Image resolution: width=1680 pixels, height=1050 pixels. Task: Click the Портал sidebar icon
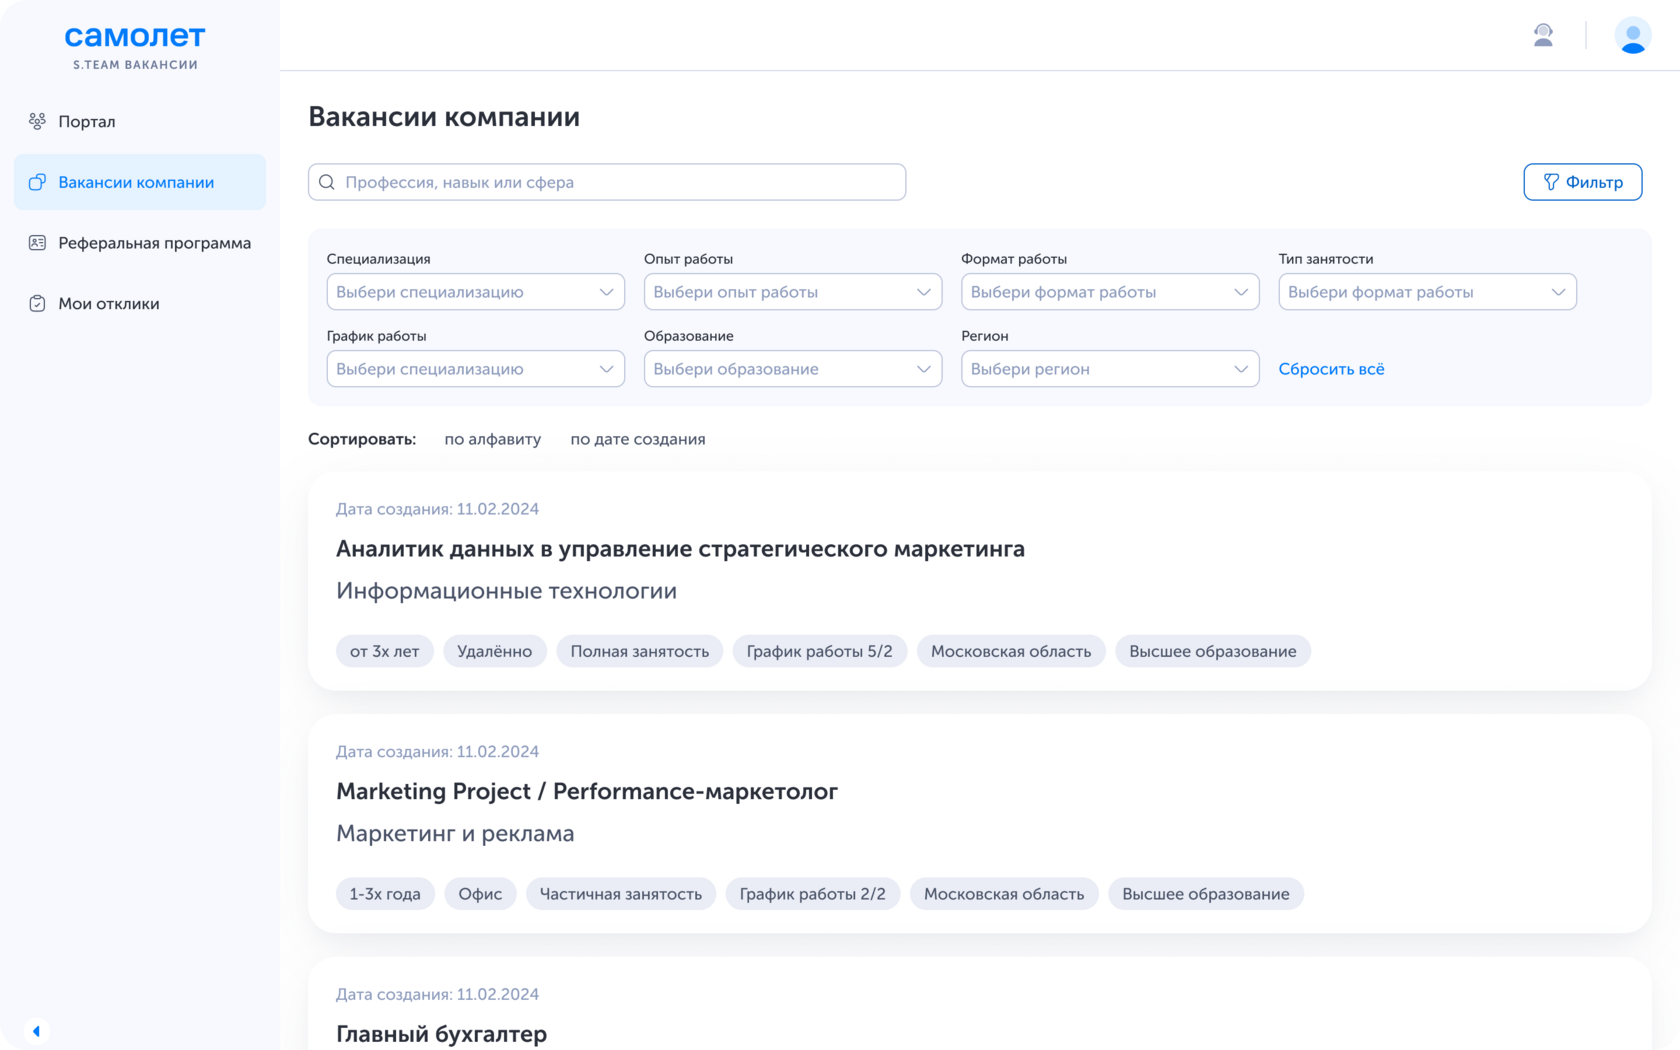coord(37,121)
